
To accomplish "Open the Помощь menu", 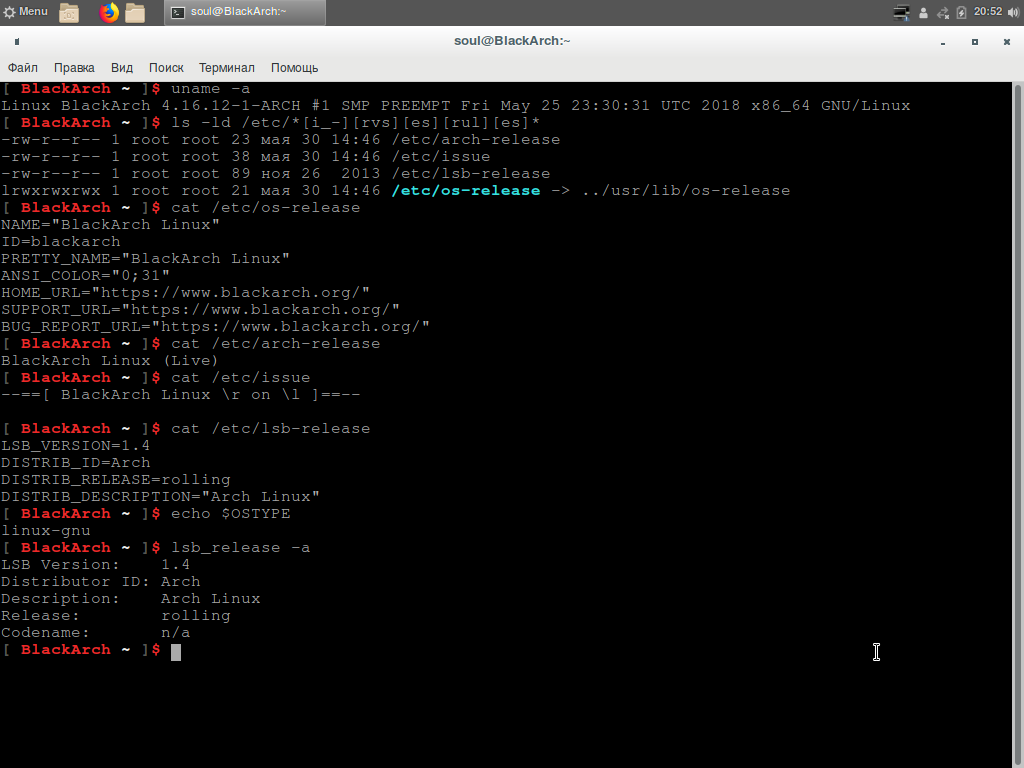I will (x=295, y=68).
